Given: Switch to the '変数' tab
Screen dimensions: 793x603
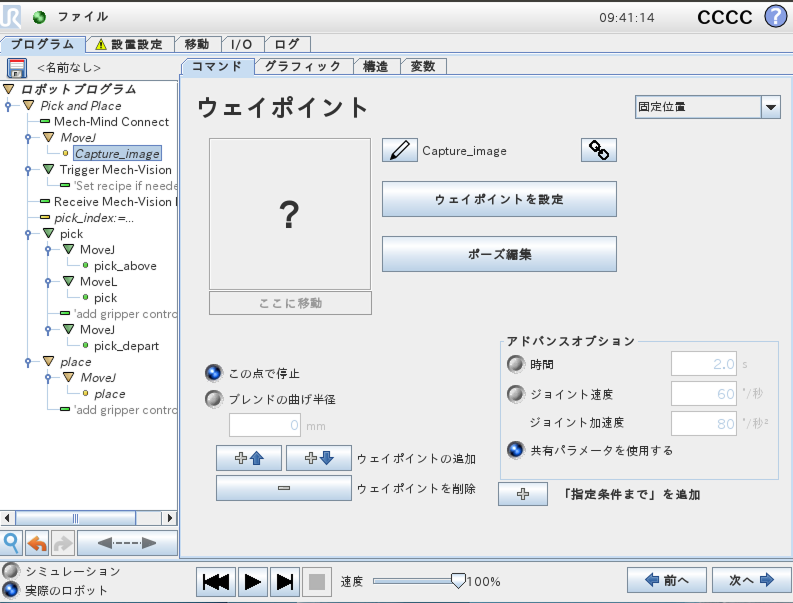Looking at the screenshot, I should 423,66.
